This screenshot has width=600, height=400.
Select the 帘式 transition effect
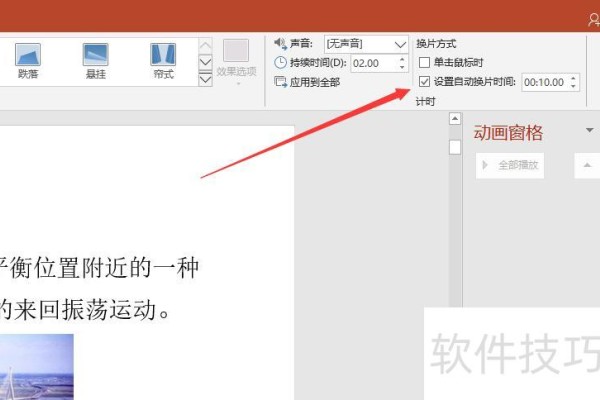(163, 61)
